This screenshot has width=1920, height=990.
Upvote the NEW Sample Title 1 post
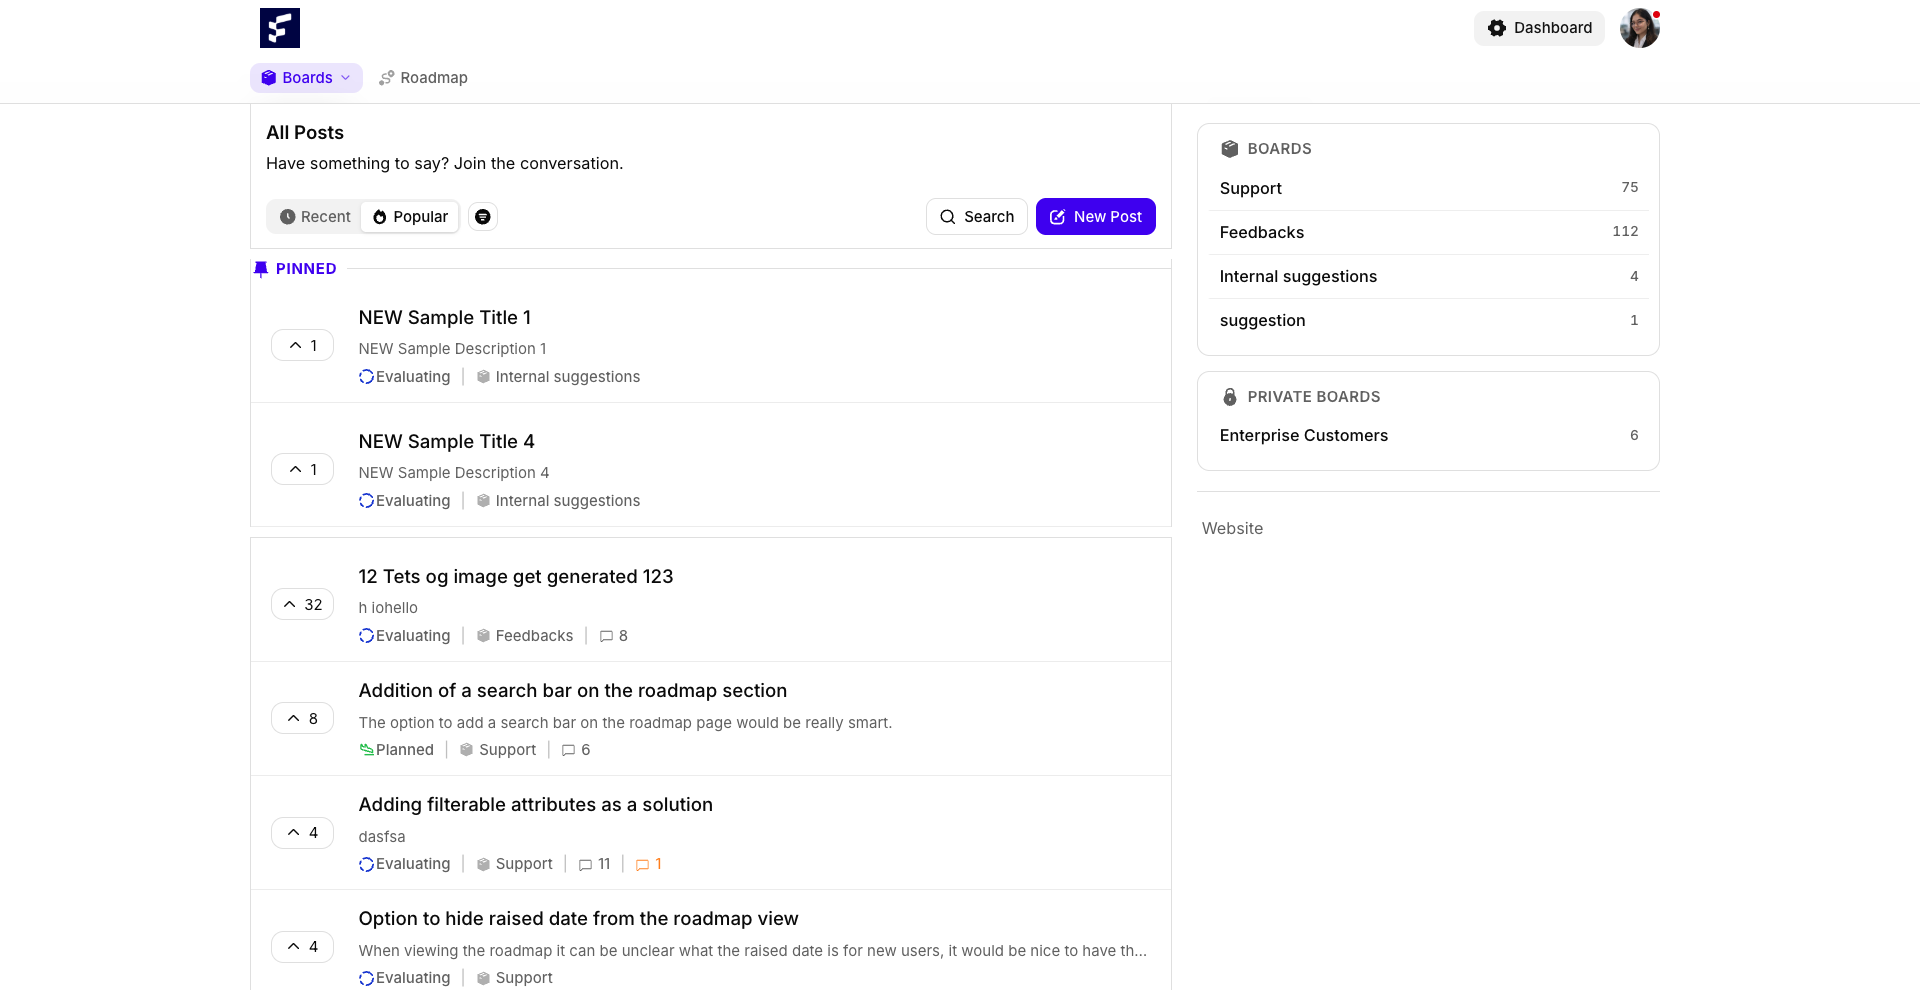(x=302, y=345)
